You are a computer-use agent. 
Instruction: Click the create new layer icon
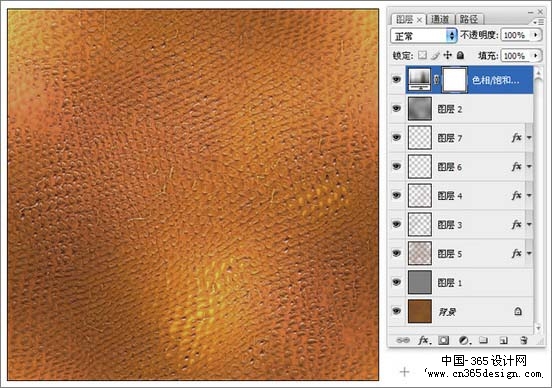504,340
